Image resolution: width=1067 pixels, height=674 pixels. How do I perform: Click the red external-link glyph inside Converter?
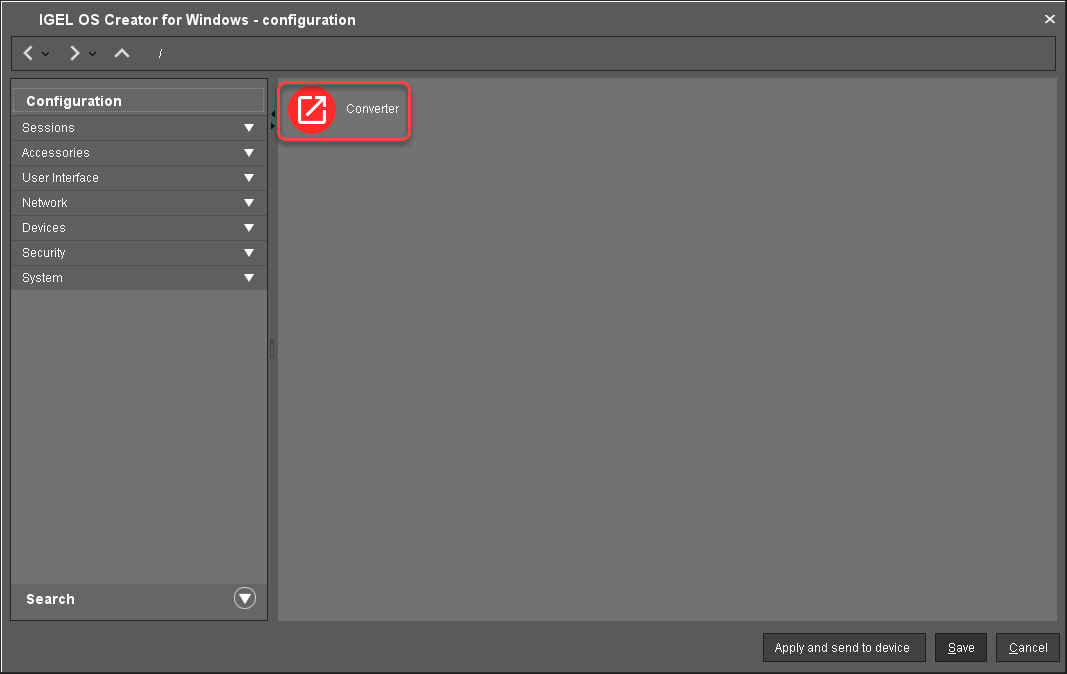[312, 110]
